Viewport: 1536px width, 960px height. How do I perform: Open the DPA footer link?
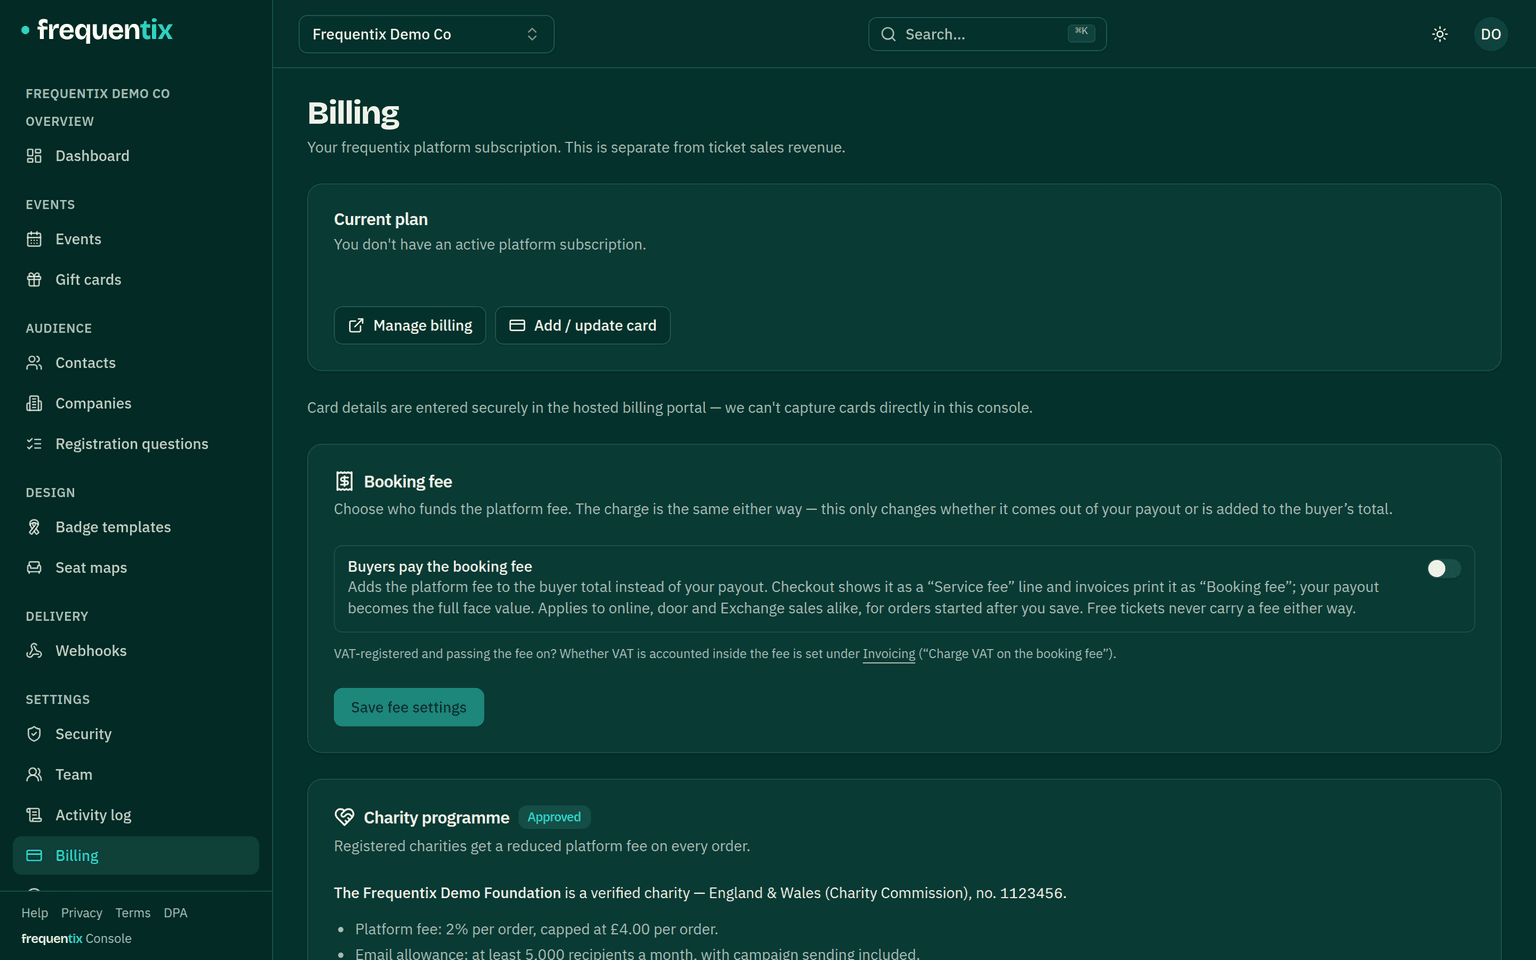pos(176,913)
